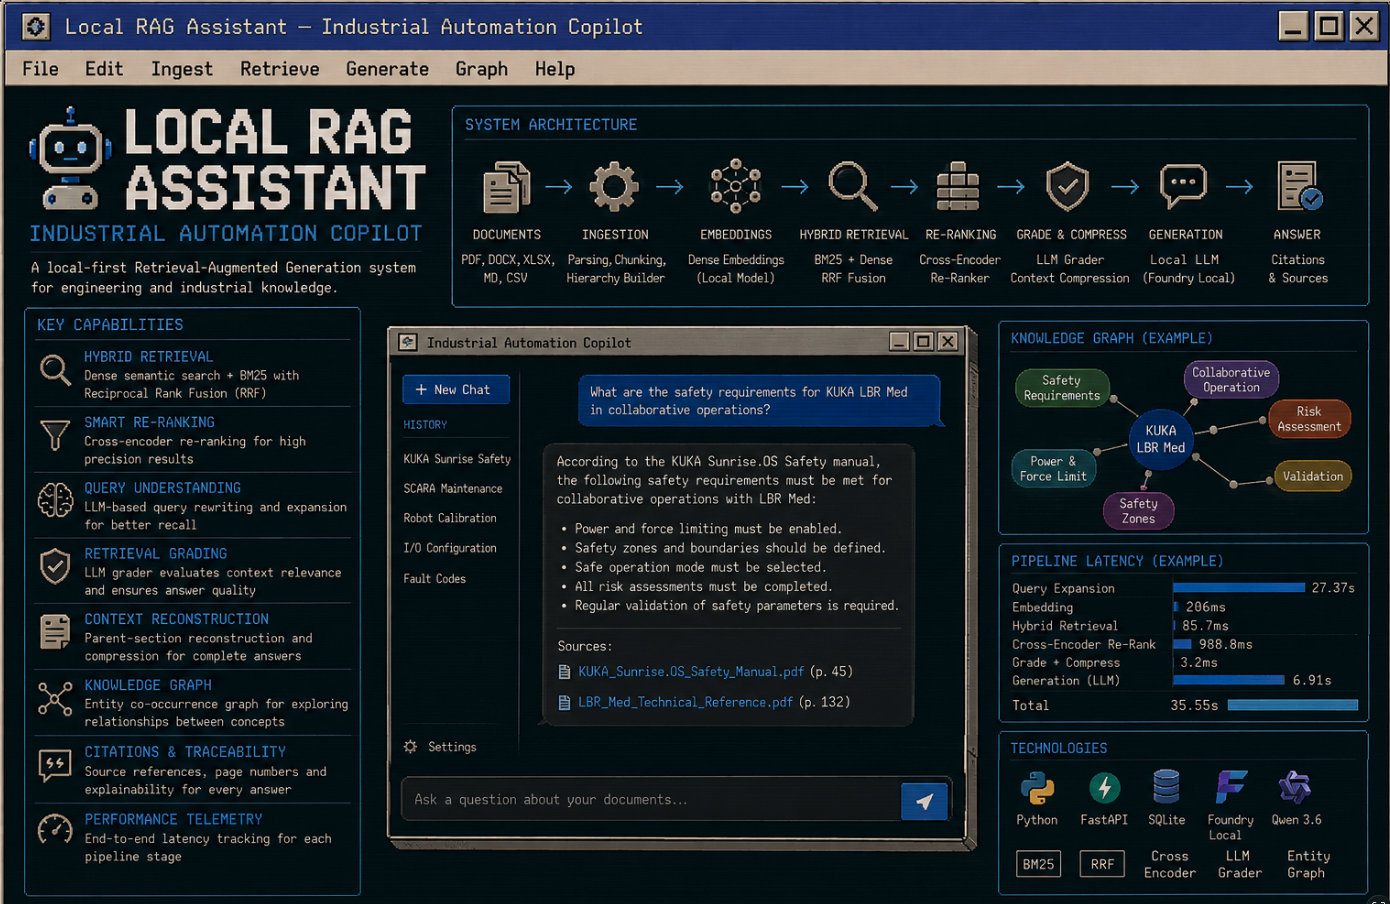Open the Robot Calibration history chat

coord(450,518)
